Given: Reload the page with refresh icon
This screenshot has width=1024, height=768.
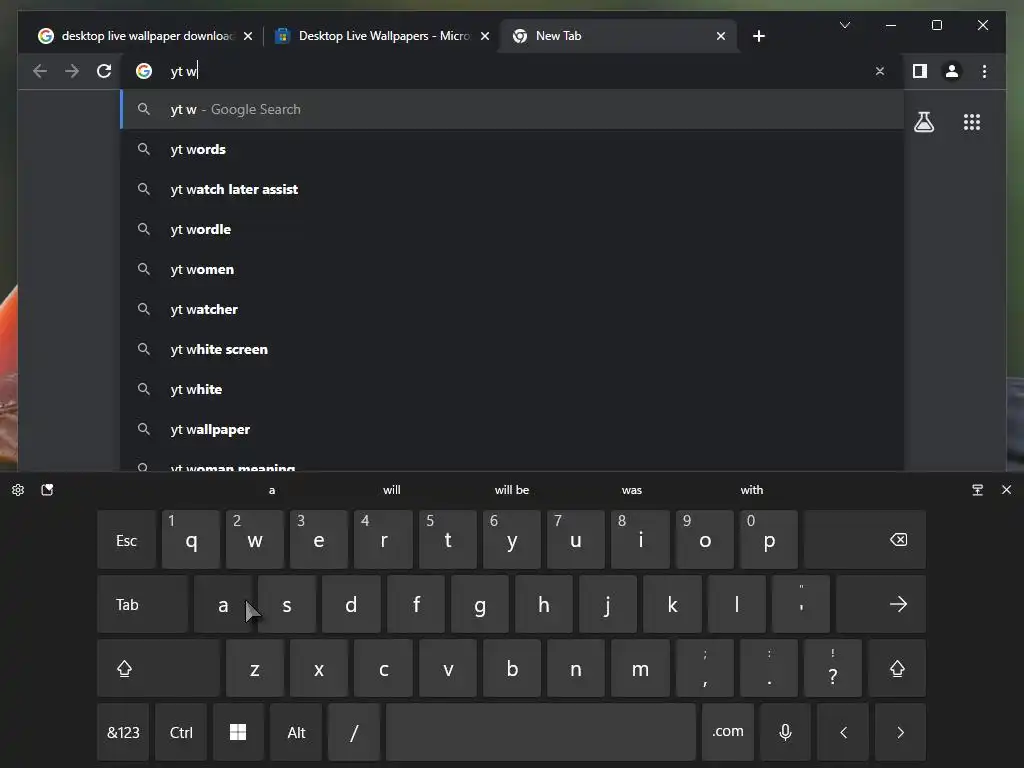Looking at the screenshot, I should (x=104, y=71).
